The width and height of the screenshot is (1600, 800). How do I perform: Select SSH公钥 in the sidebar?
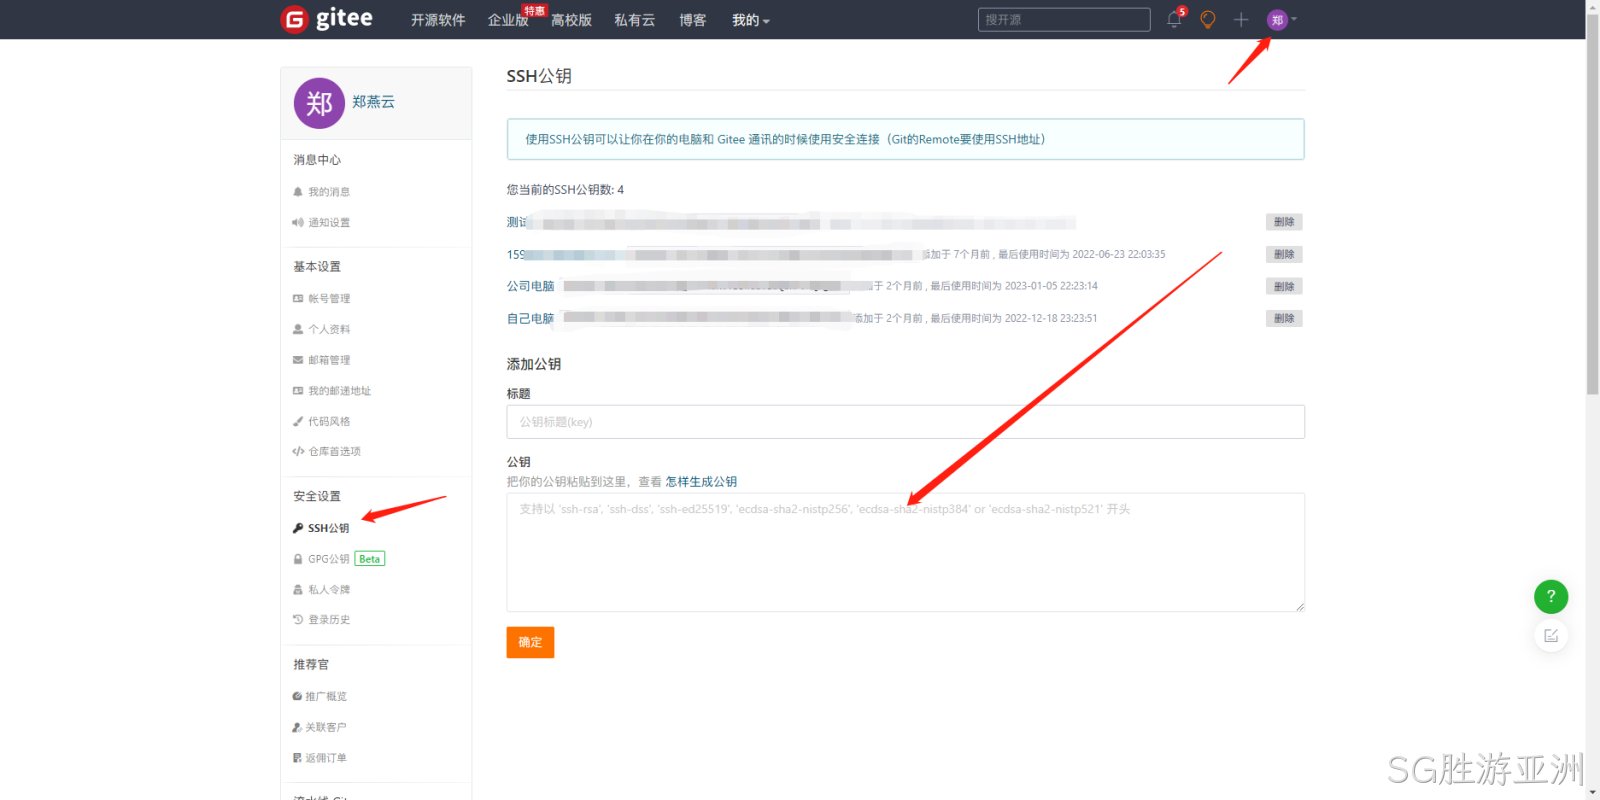[321, 528]
